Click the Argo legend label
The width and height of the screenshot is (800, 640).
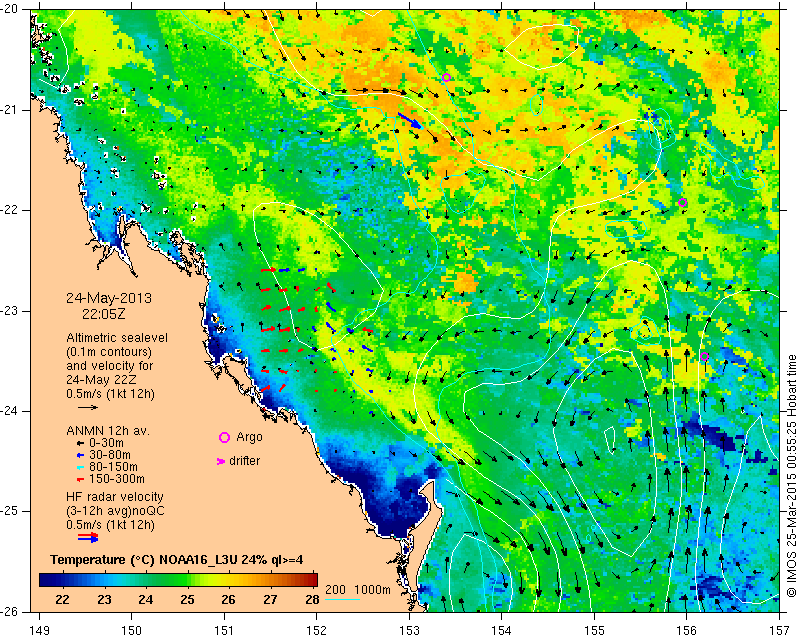point(249,437)
